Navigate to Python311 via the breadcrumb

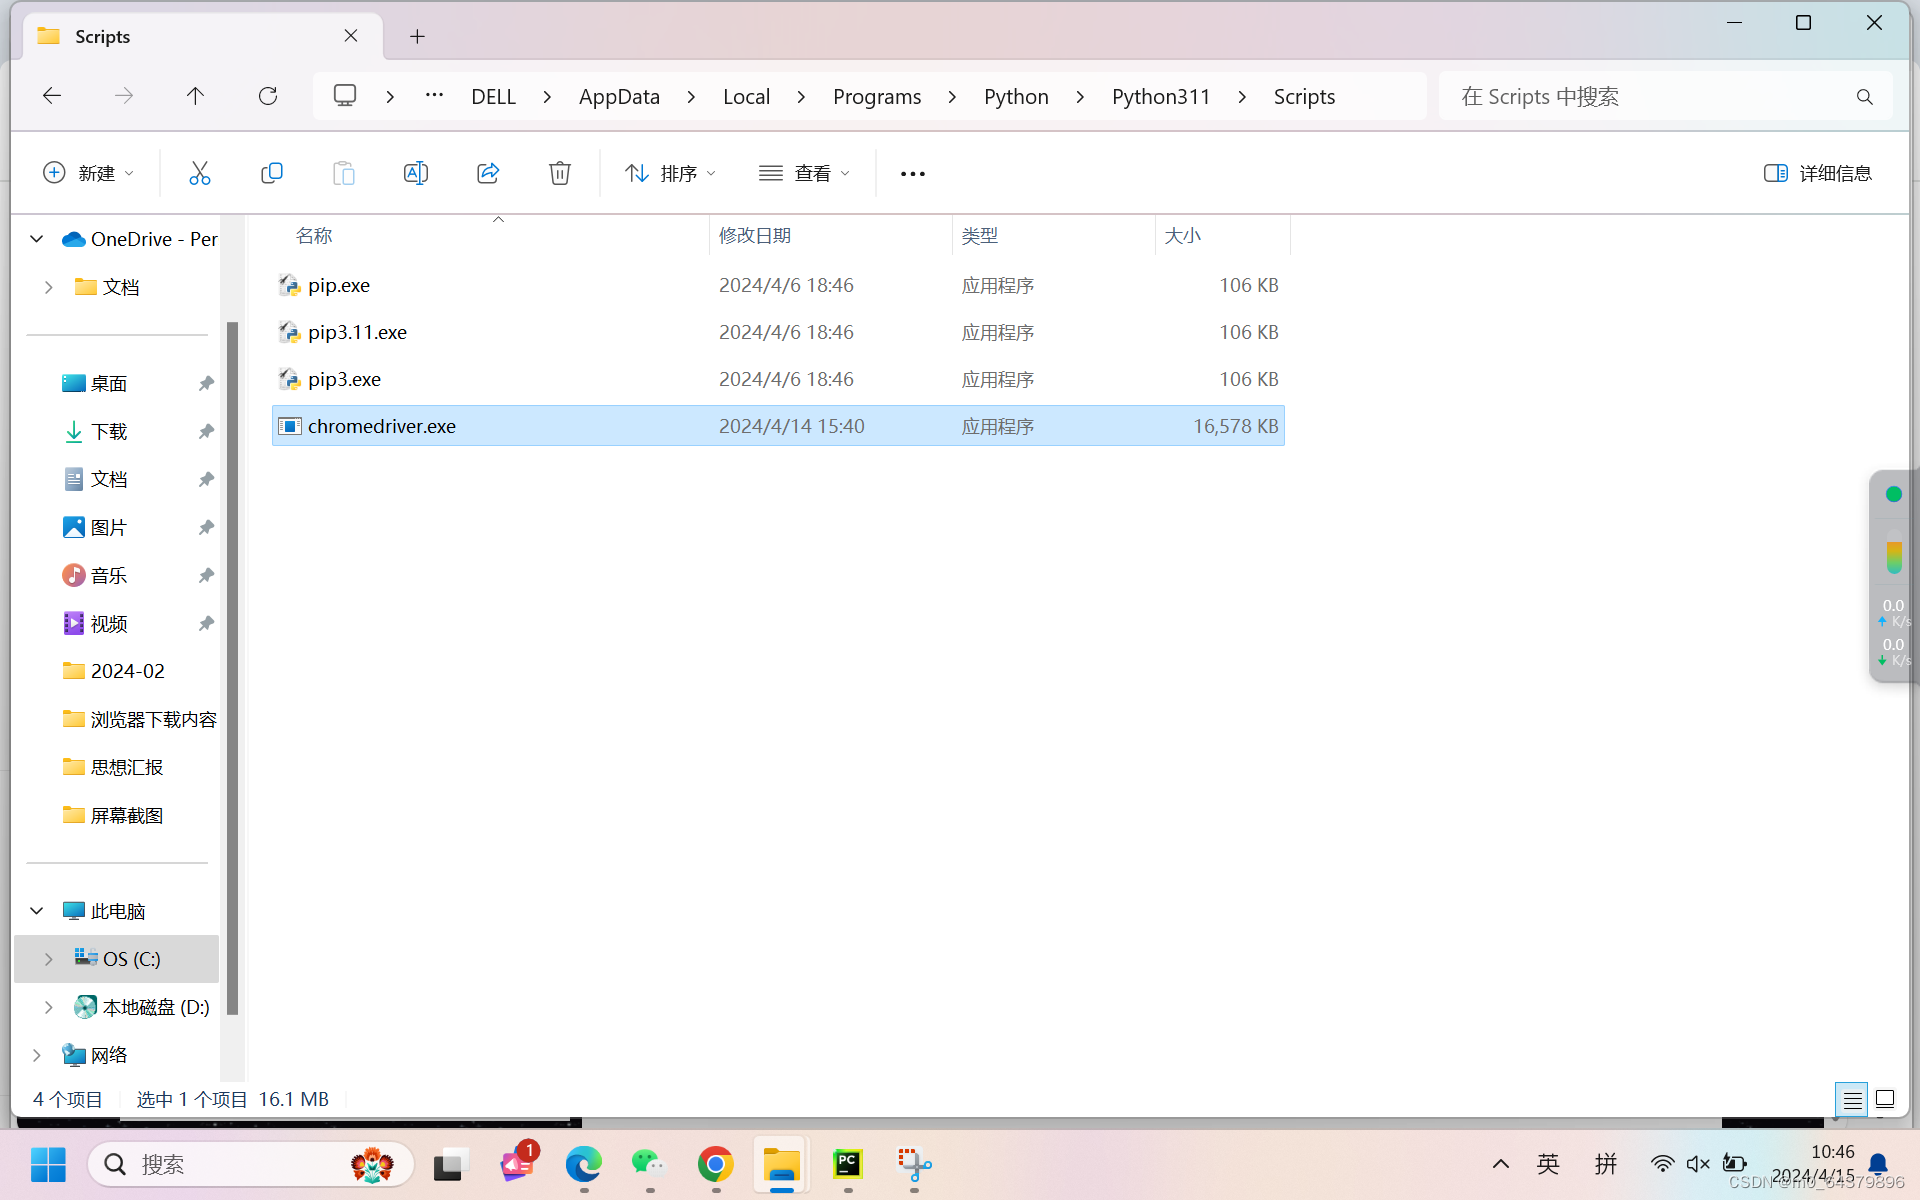pos(1160,96)
